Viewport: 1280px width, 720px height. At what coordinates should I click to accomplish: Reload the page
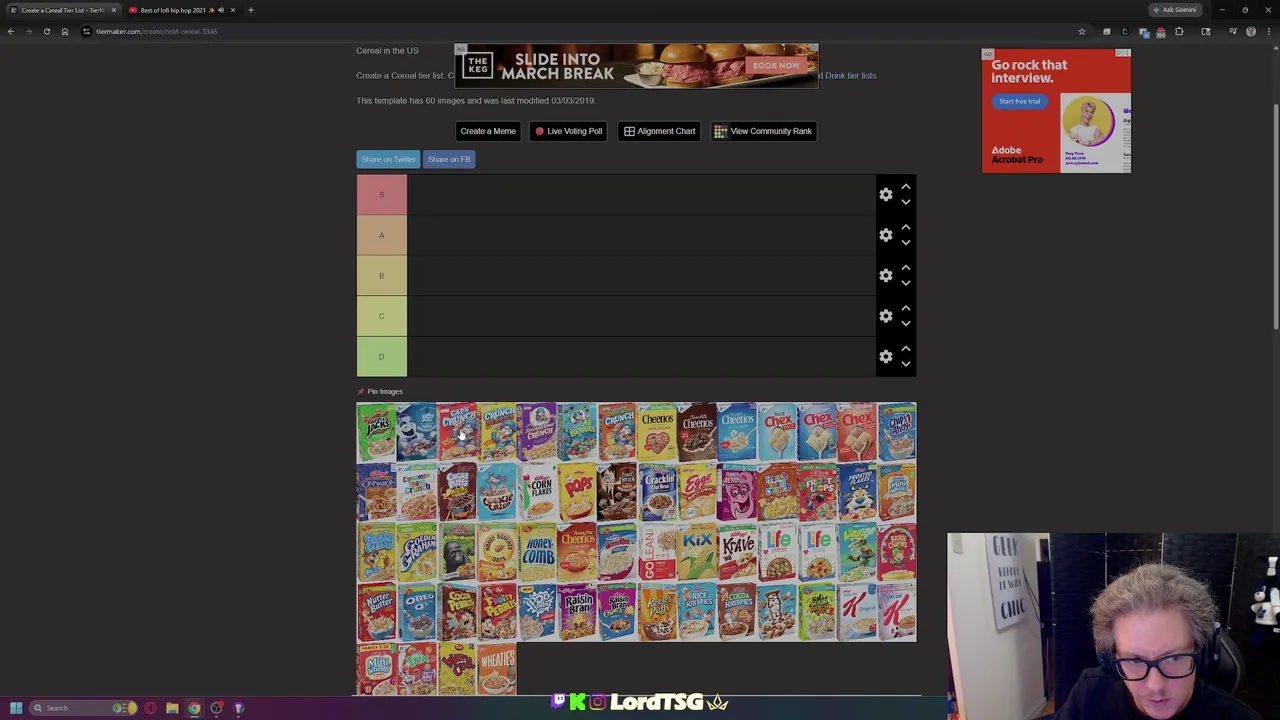47,32
